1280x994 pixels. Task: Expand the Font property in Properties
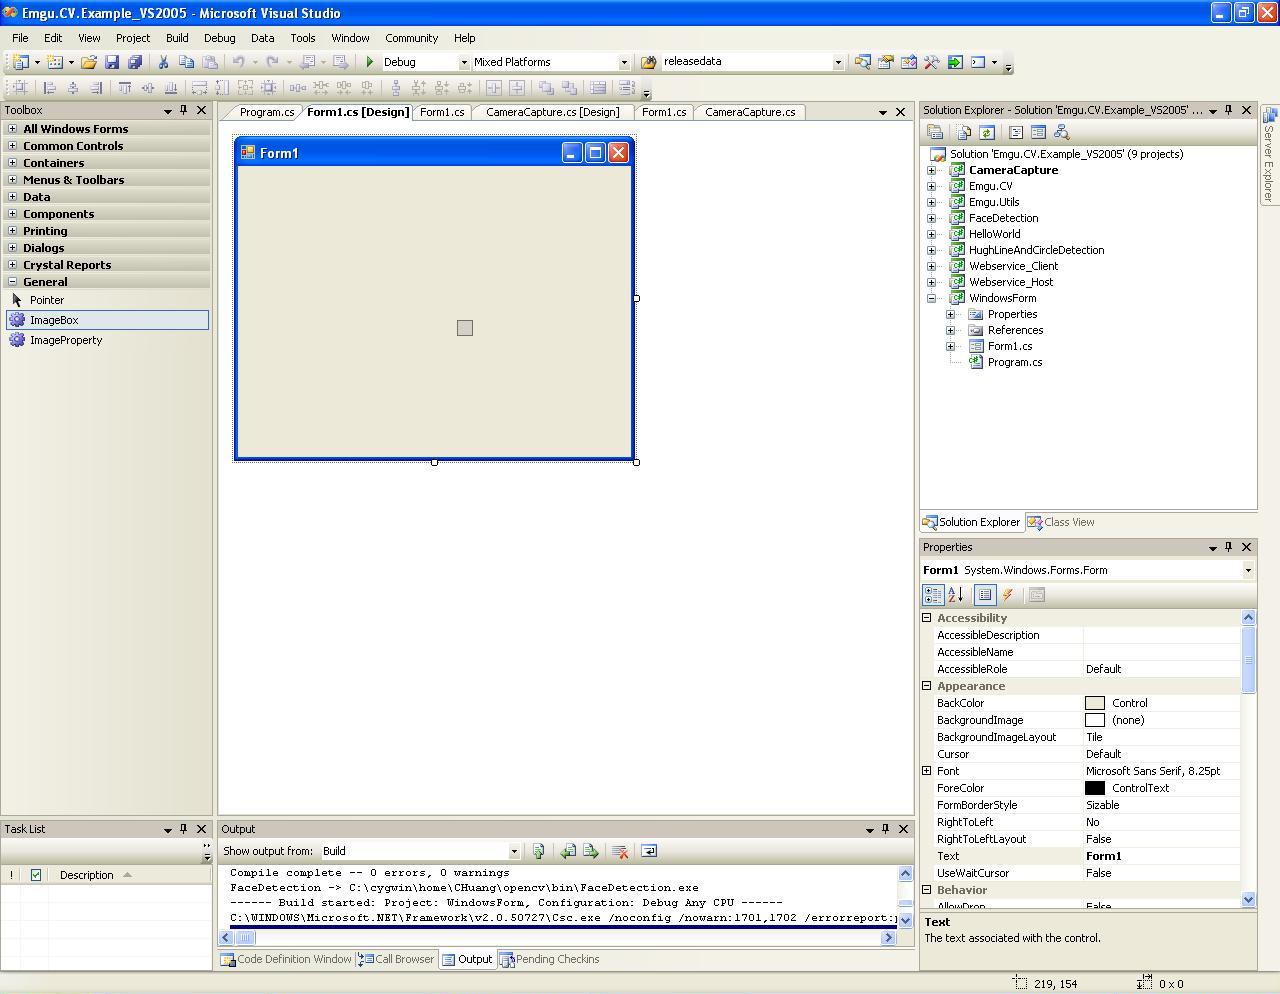tap(927, 771)
